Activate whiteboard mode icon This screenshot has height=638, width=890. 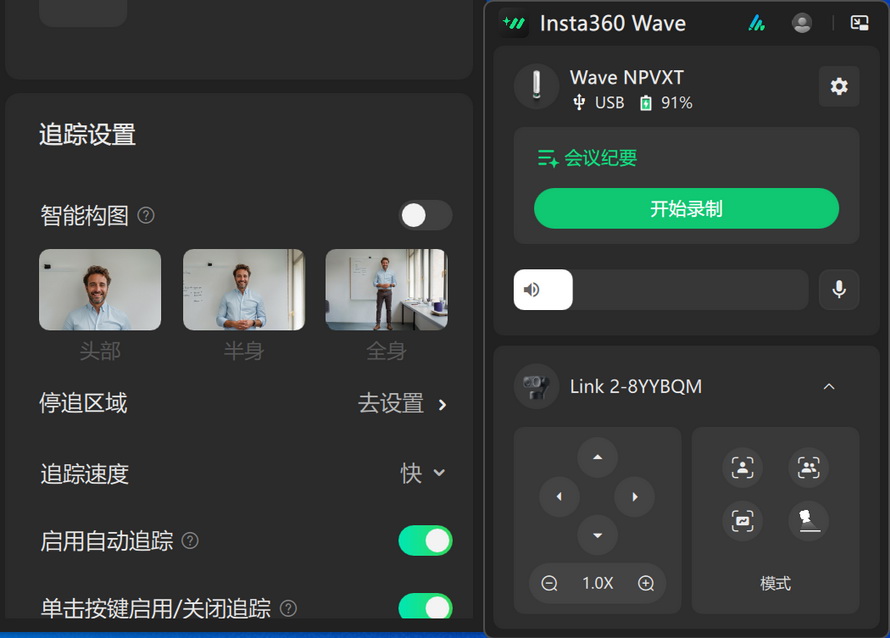(742, 520)
